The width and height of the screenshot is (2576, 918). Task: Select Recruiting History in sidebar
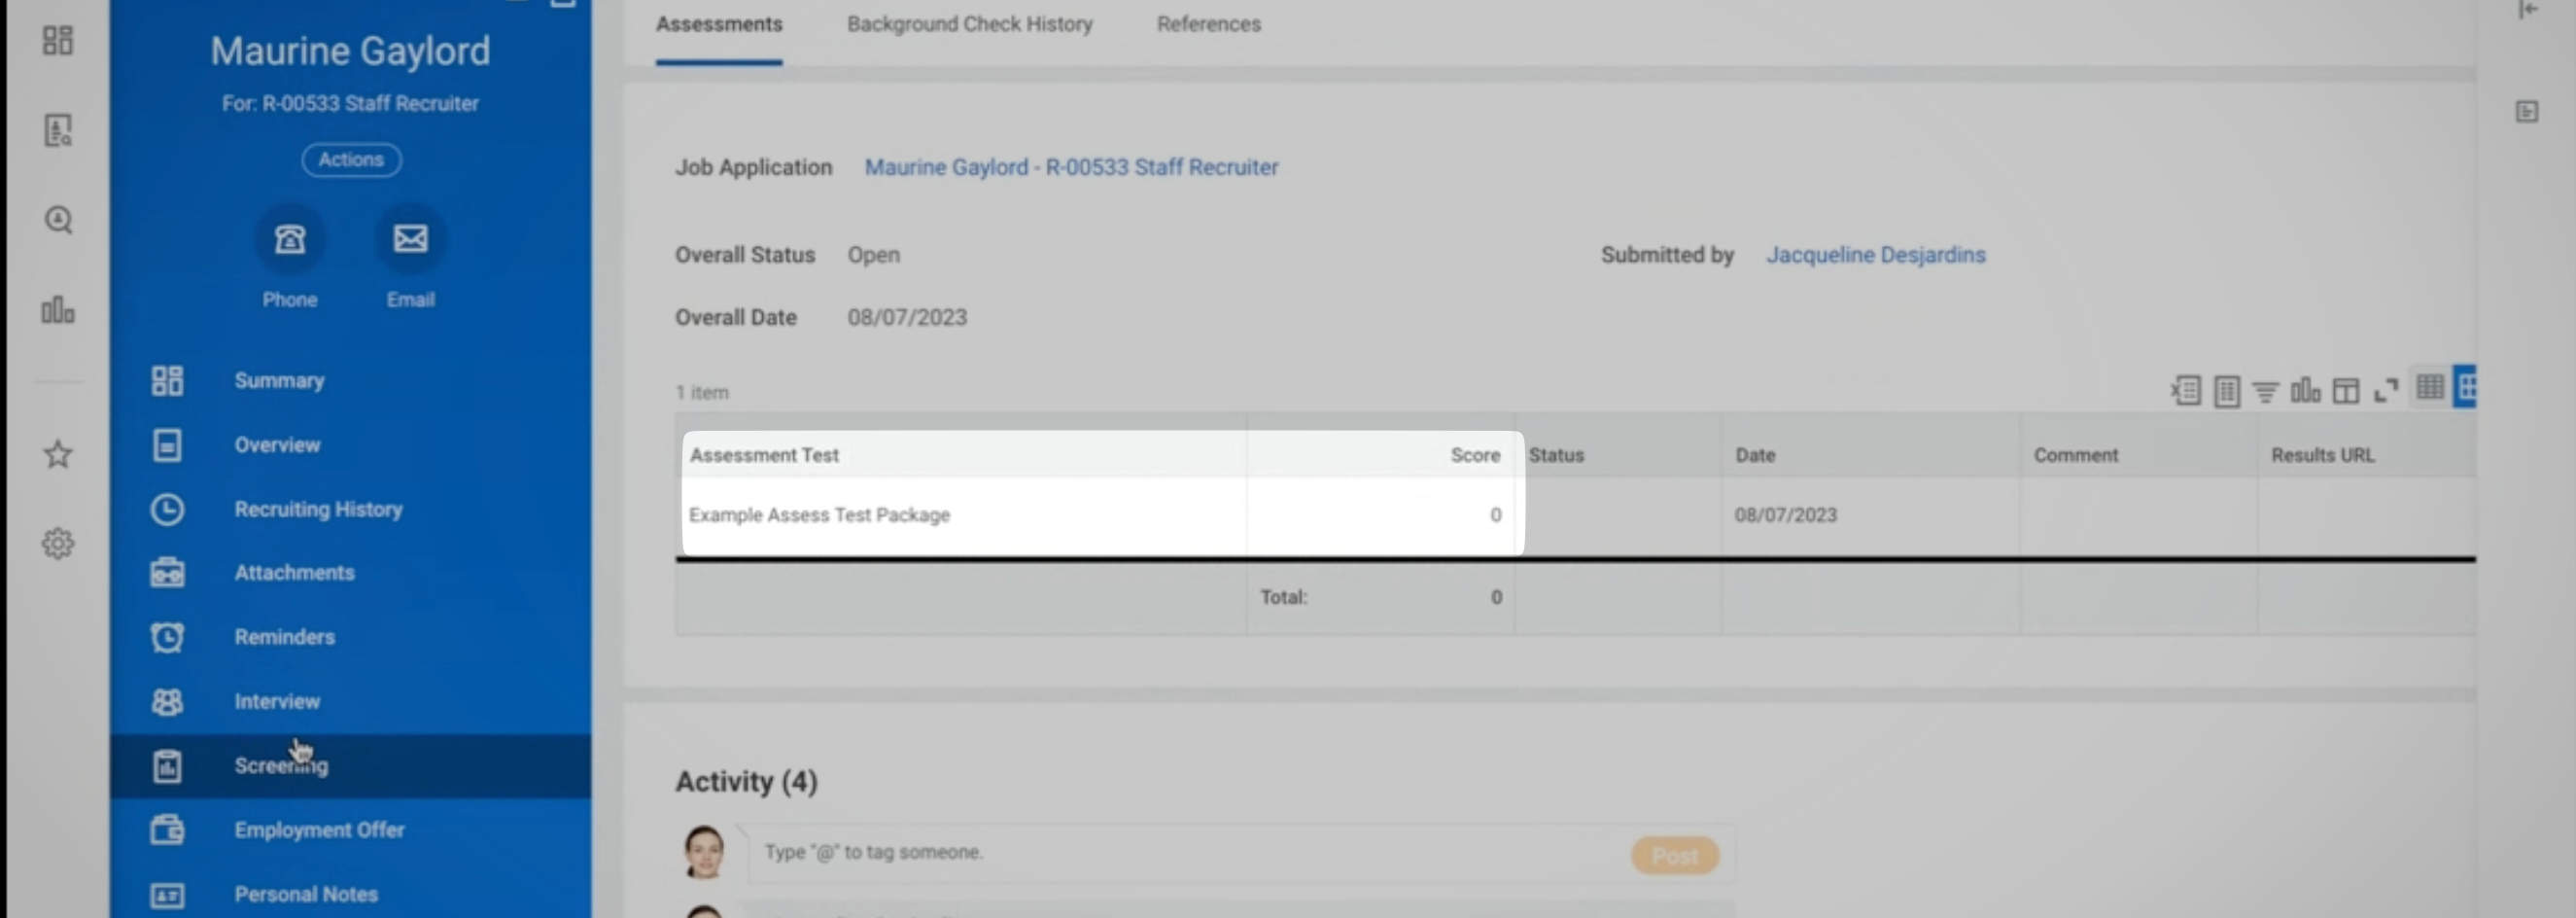[x=318, y=509]
